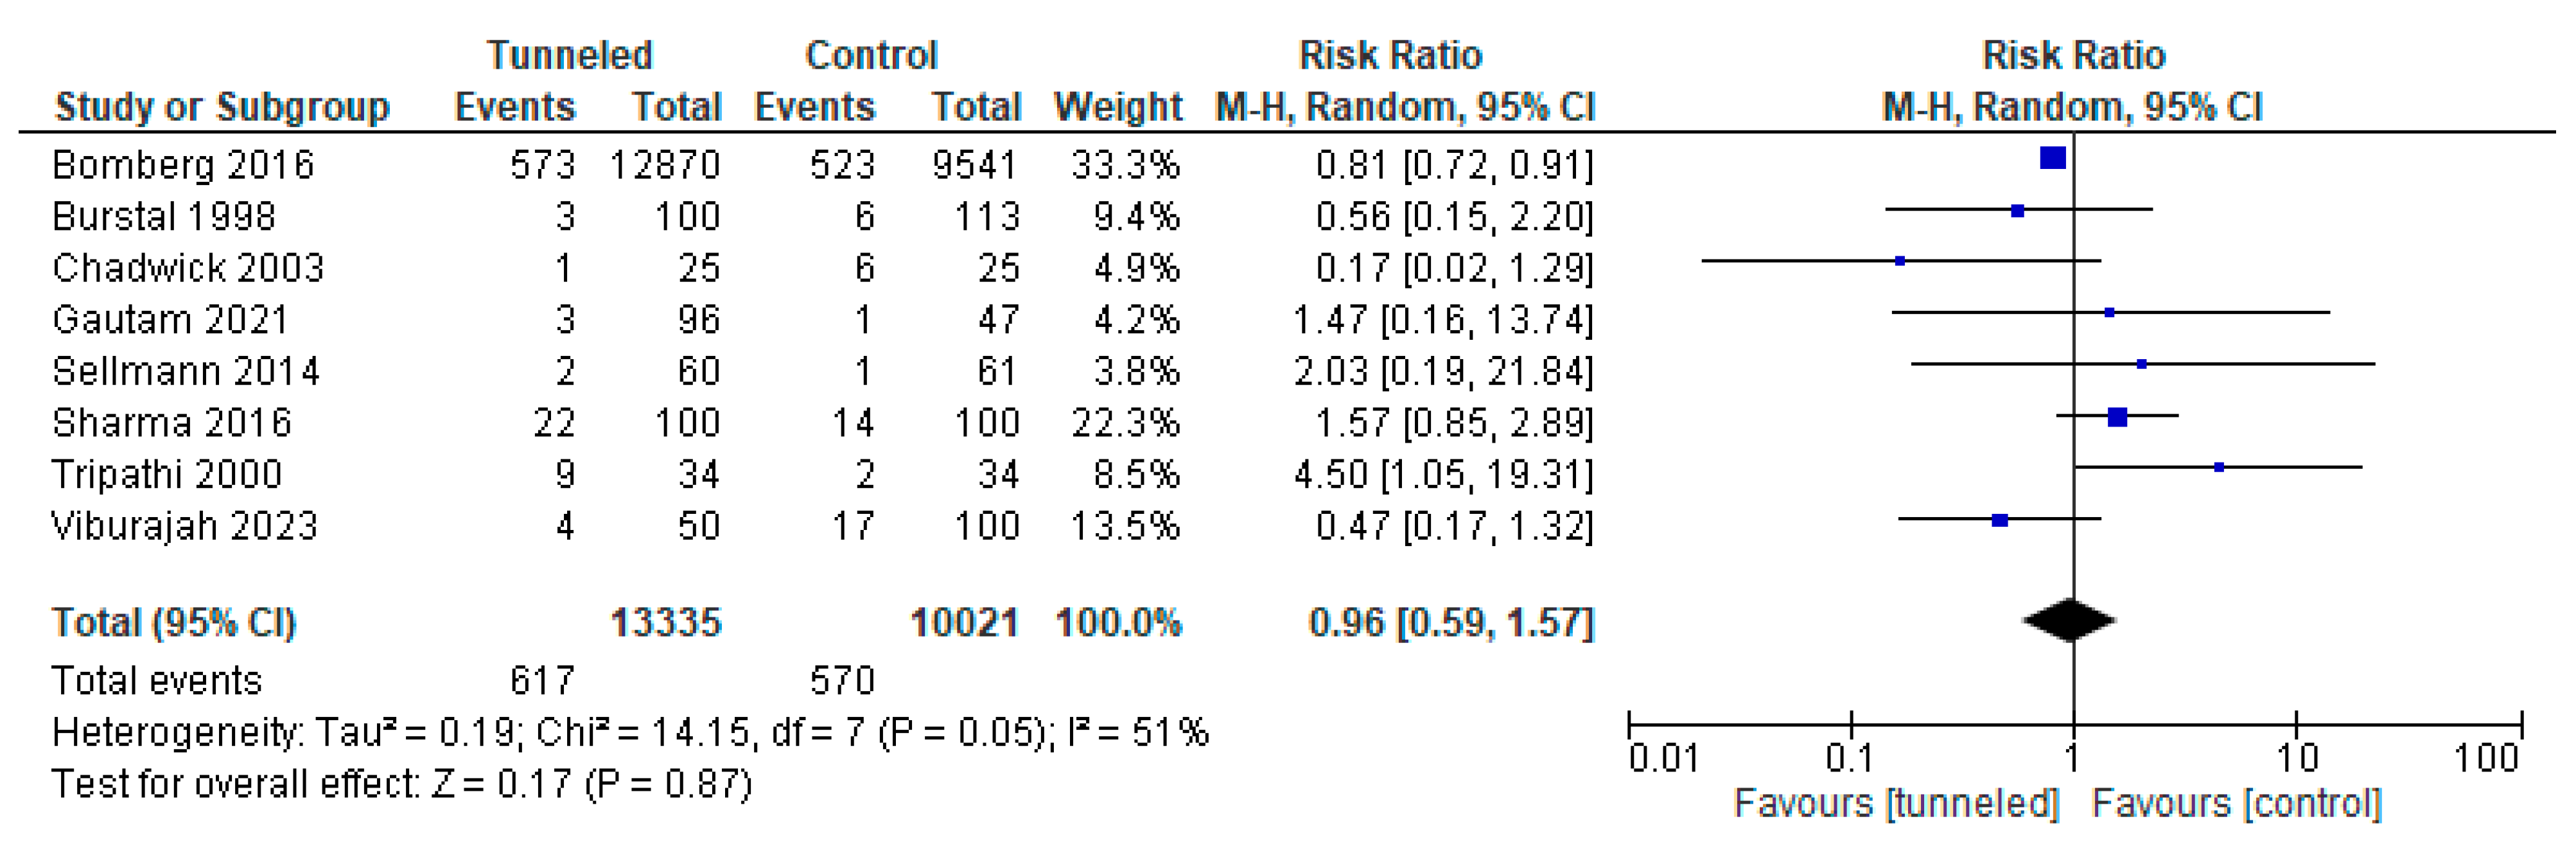Click the 'Total (95% CI)' row label
The width and height of the screenshot is (2576, 855).
(x=174, y=622)
